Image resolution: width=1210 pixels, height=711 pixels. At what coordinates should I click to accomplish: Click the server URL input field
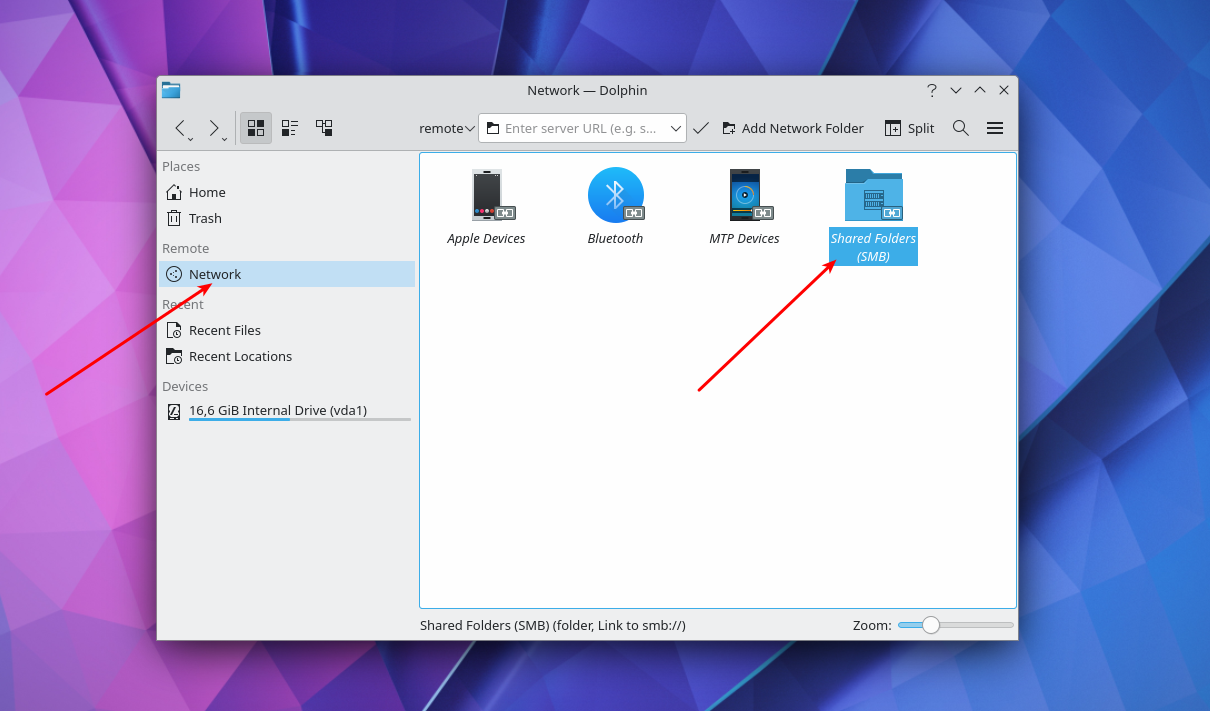click(580, 128)
